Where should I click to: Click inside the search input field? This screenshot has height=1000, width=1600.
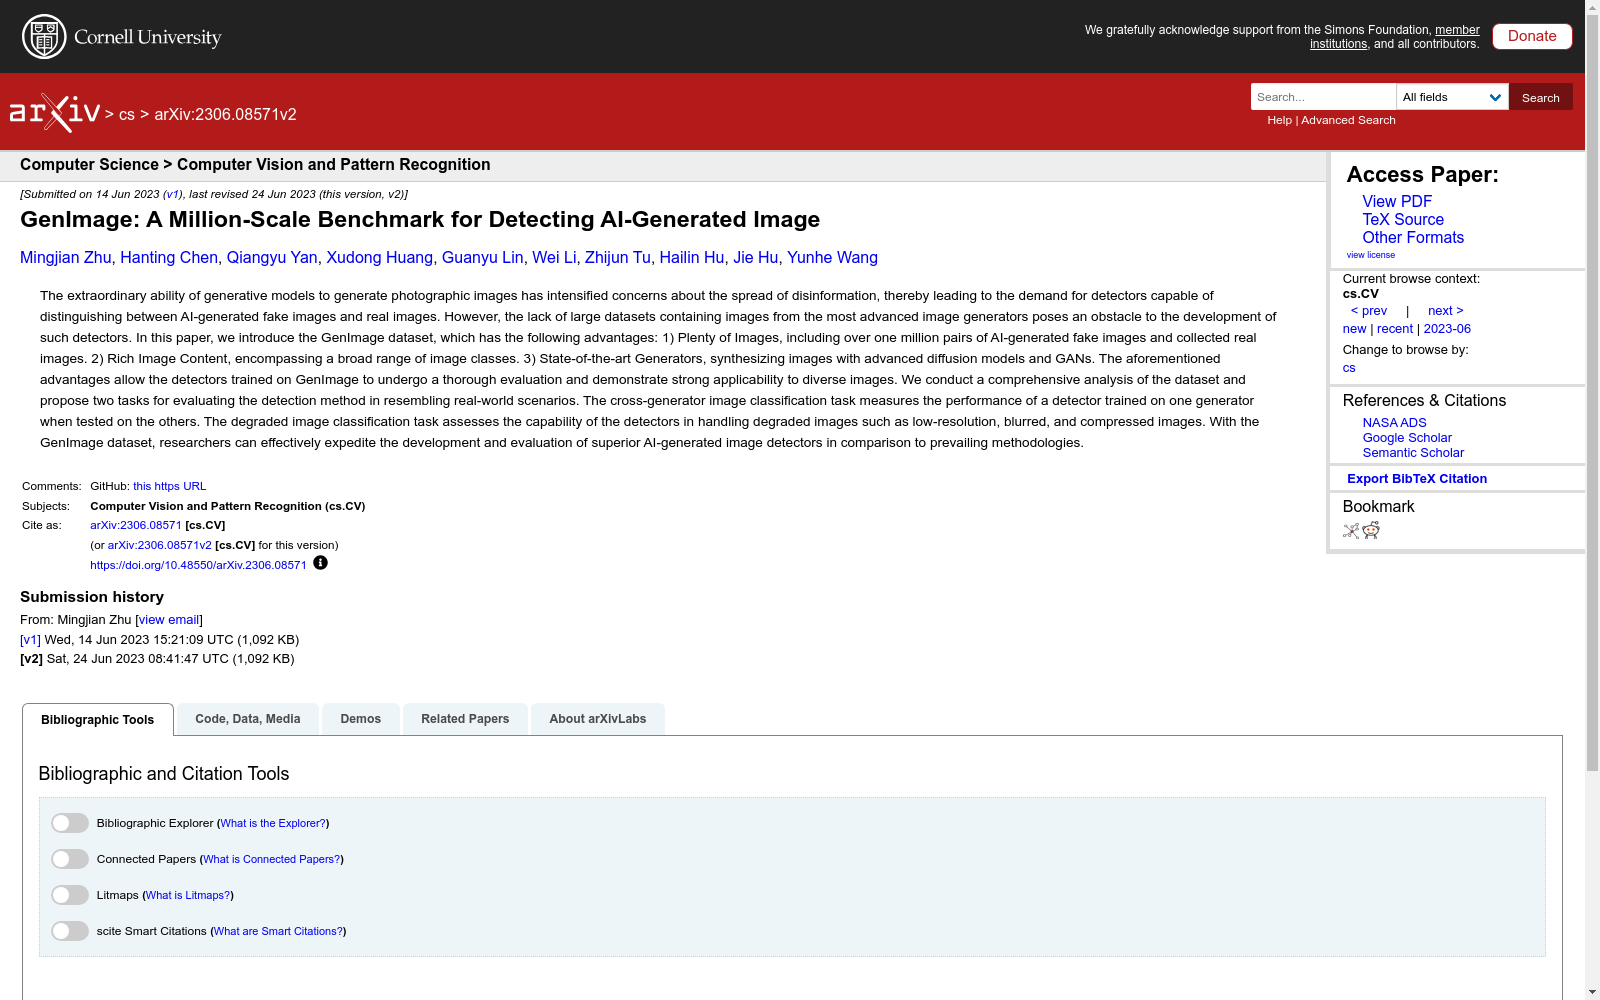point(1322,96)
